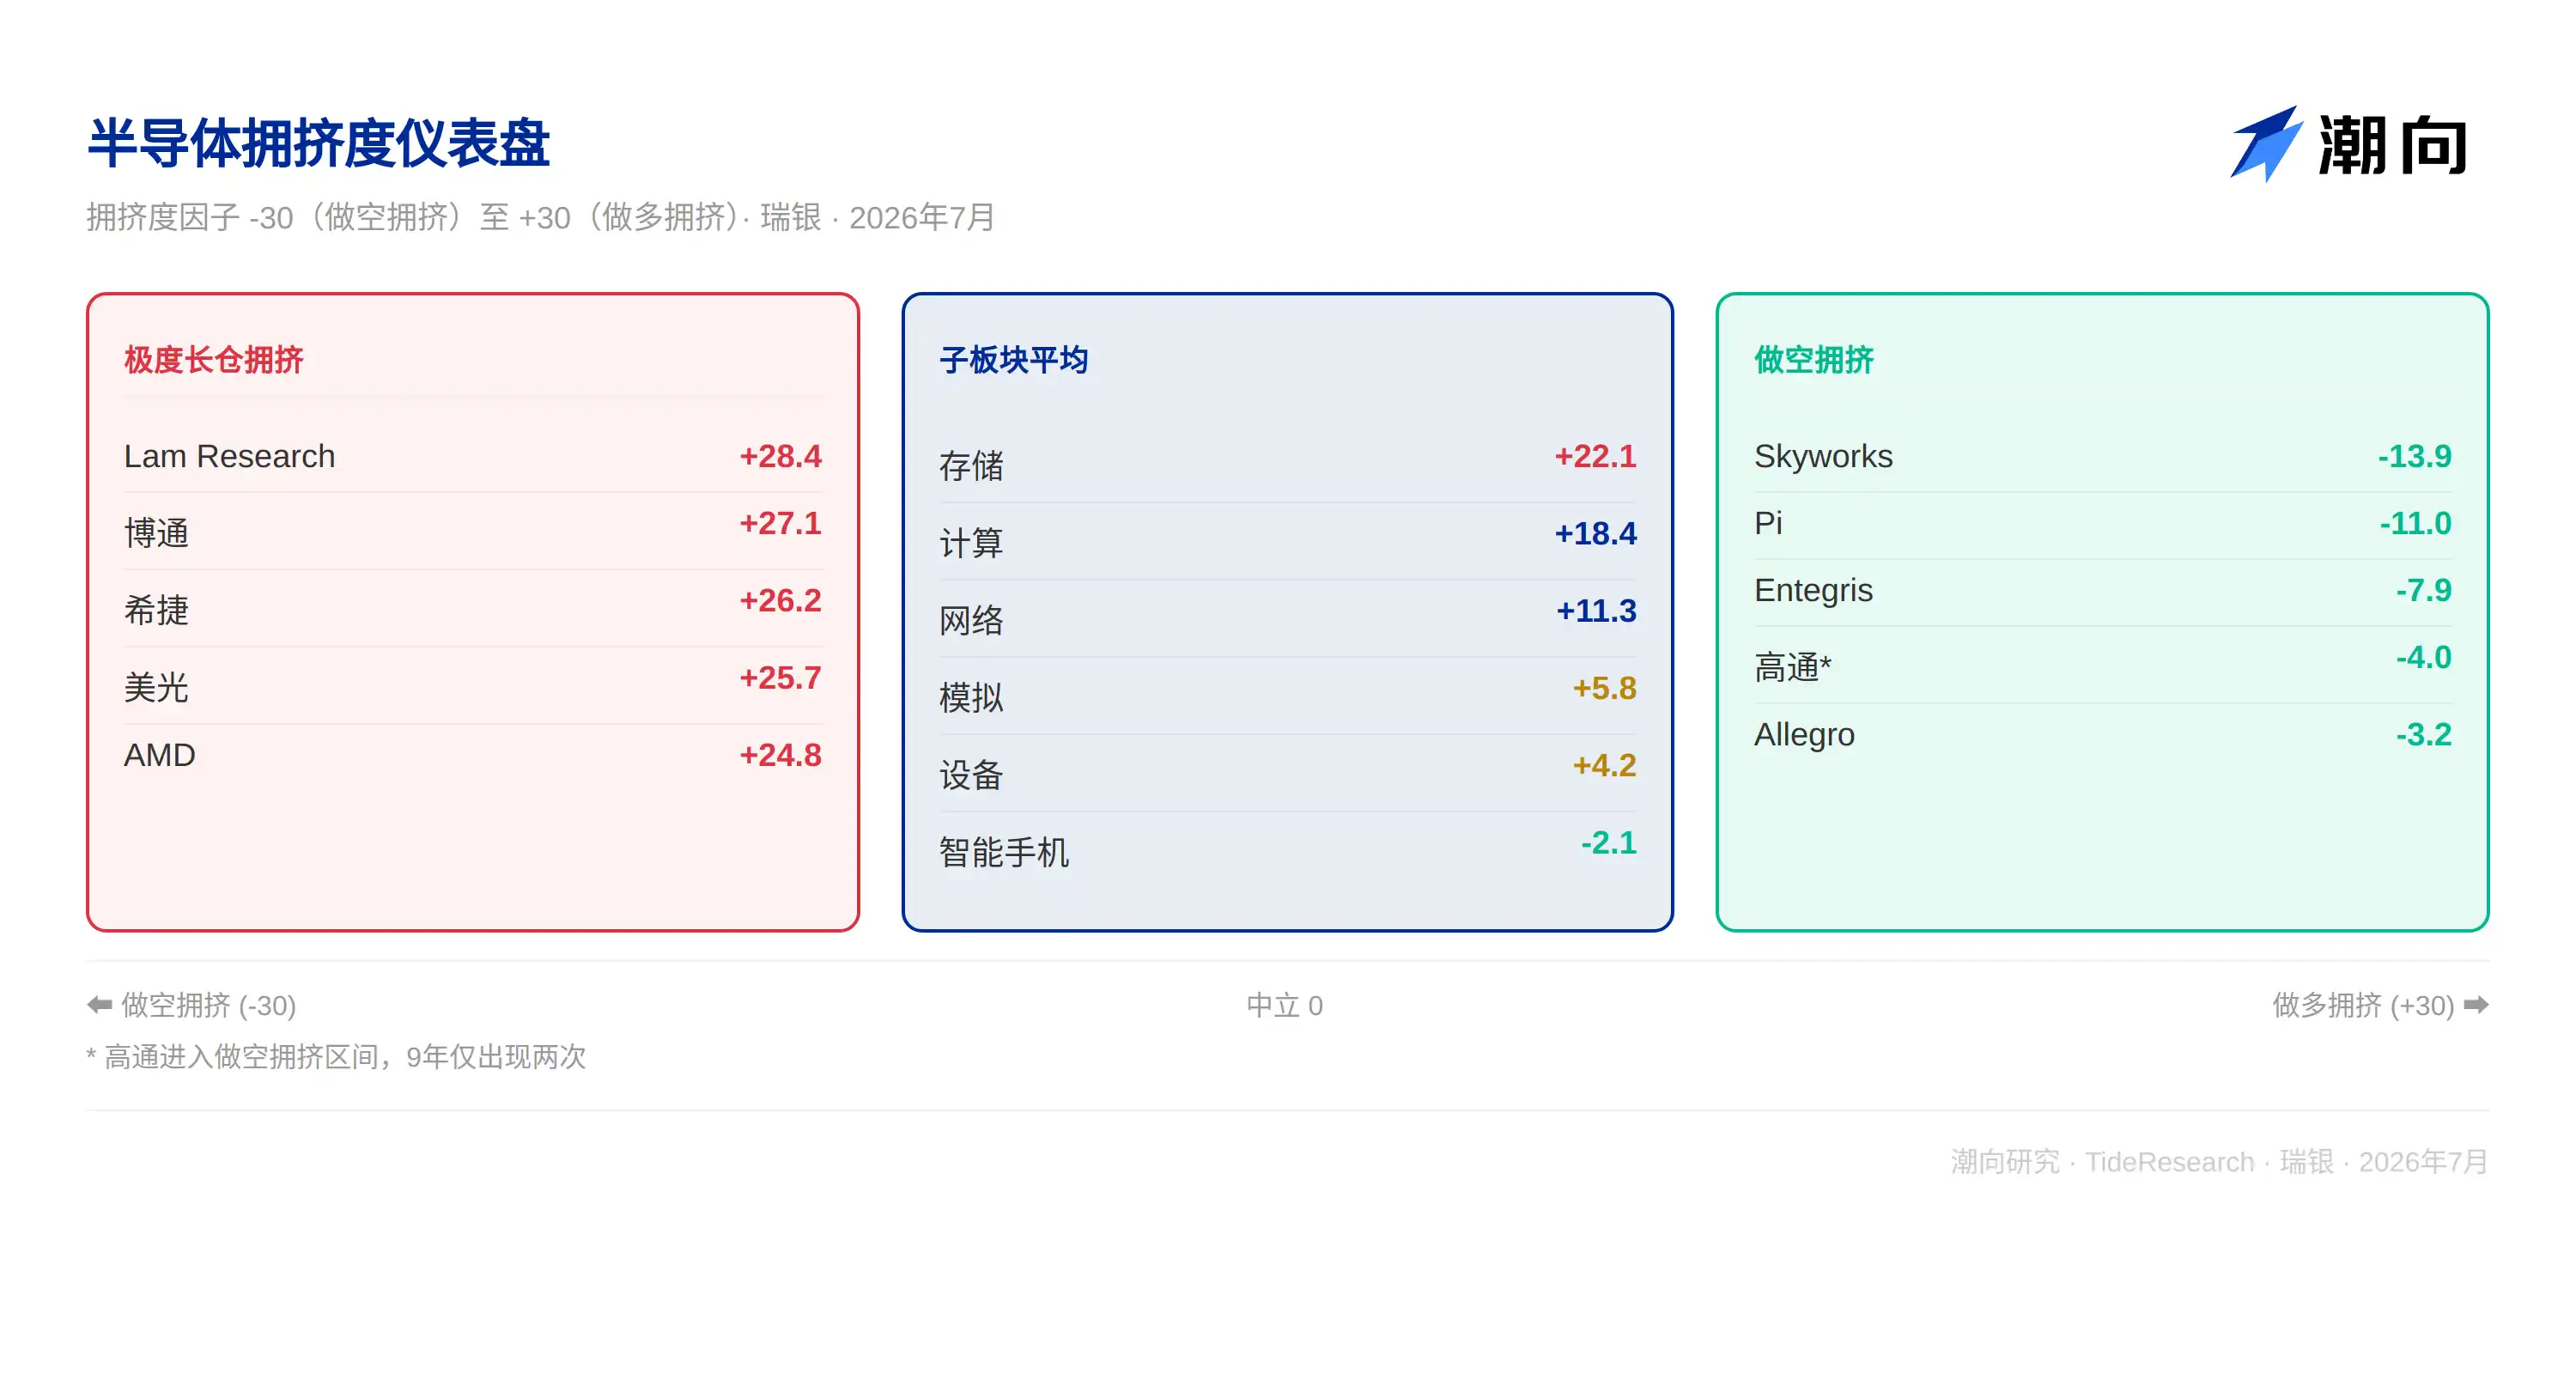
Task: Click the subtitle starting with 拥挤度因子 -30
Action: point(540,217)
